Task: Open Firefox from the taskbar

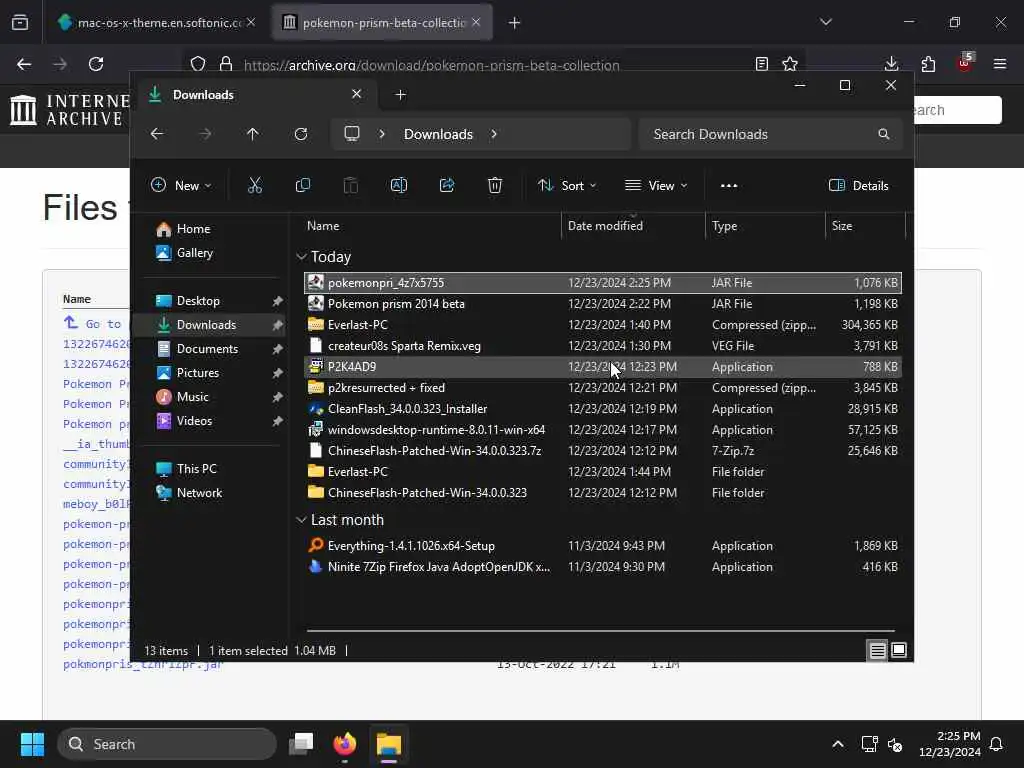Action: 345,744
